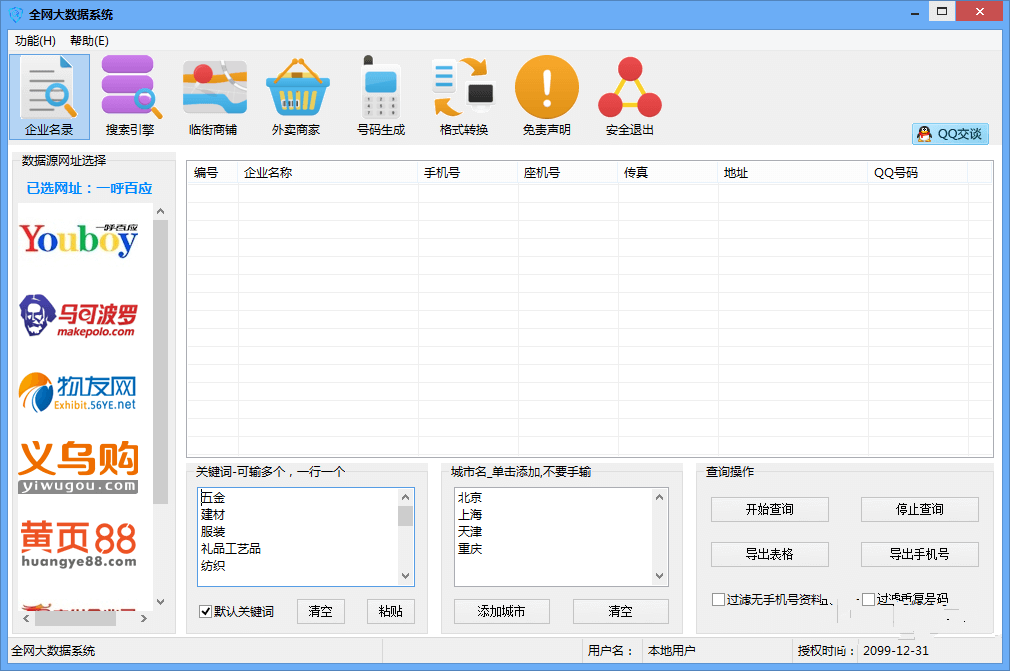Launch the 格式转换 format conversion tool
The image size is (1010, 671).
point(464,97)
